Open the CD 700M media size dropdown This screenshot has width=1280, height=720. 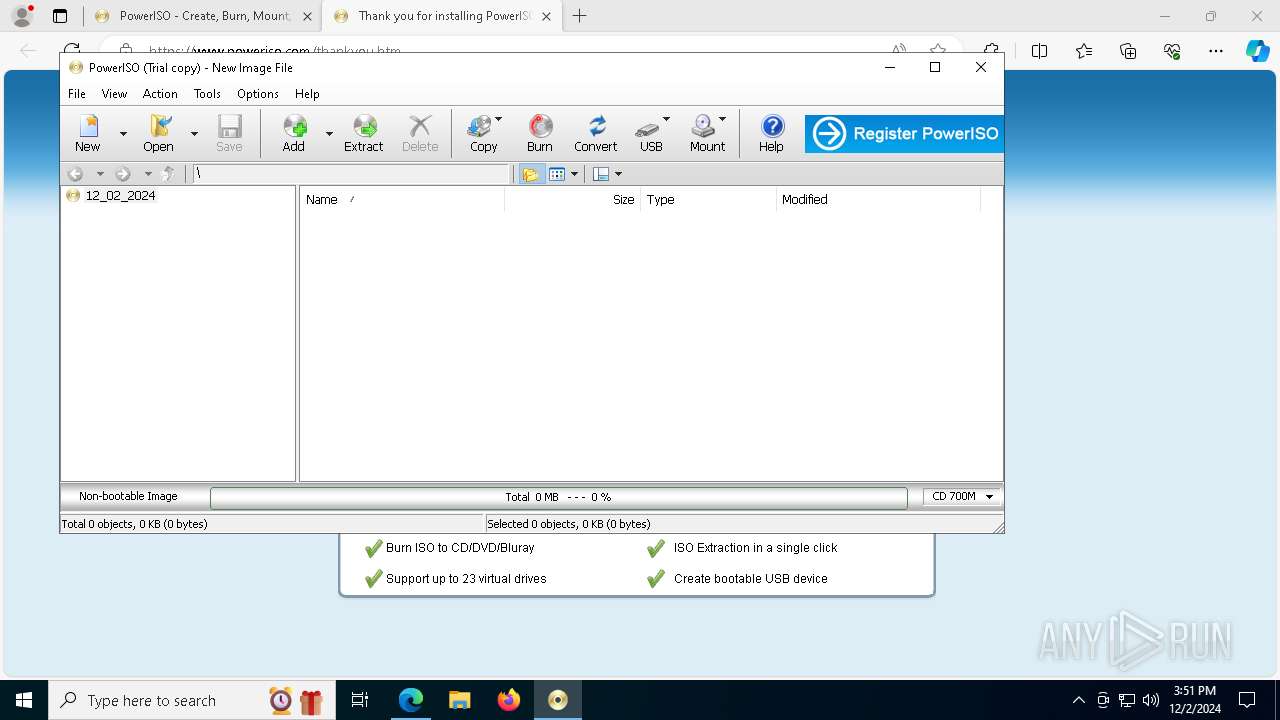click(962, 496)
